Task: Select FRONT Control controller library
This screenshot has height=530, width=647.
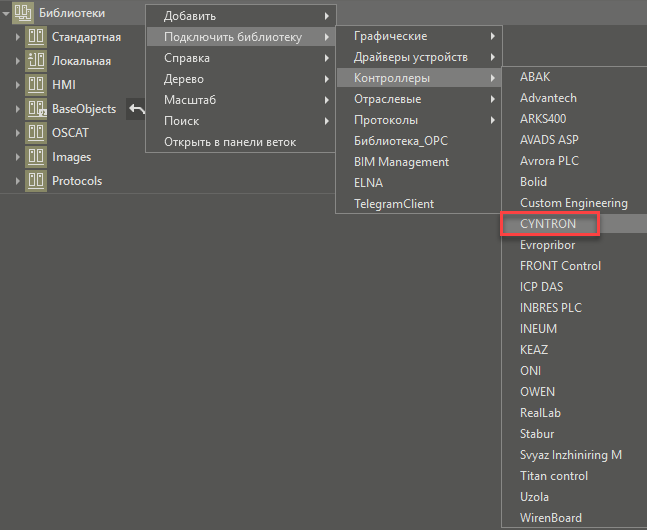Action: point(574,266)
